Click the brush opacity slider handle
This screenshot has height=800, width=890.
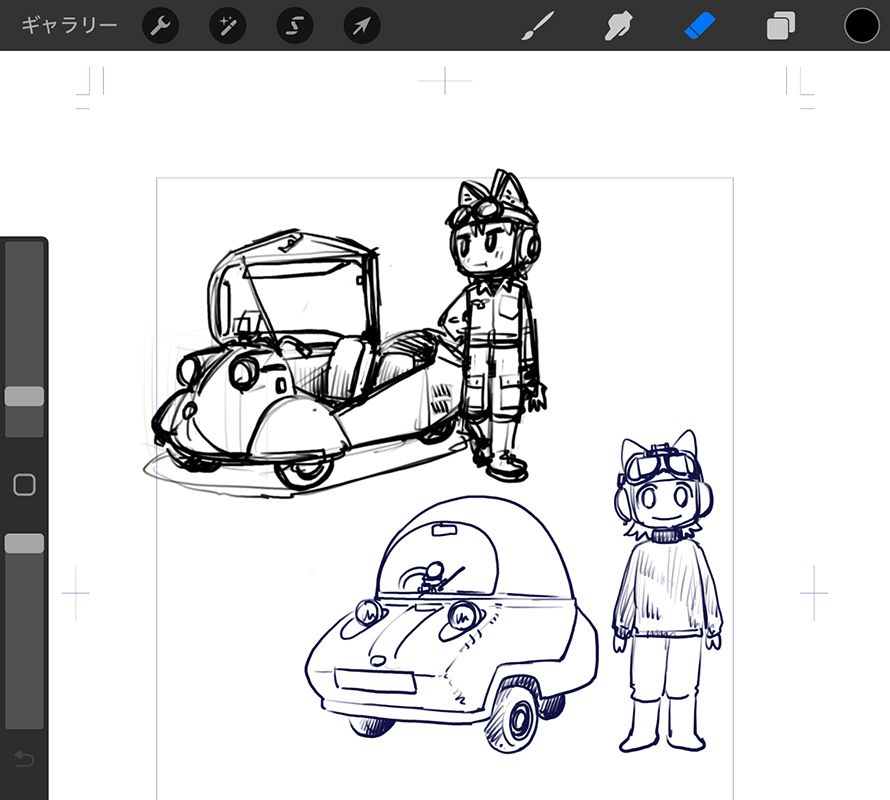point(24,543)
